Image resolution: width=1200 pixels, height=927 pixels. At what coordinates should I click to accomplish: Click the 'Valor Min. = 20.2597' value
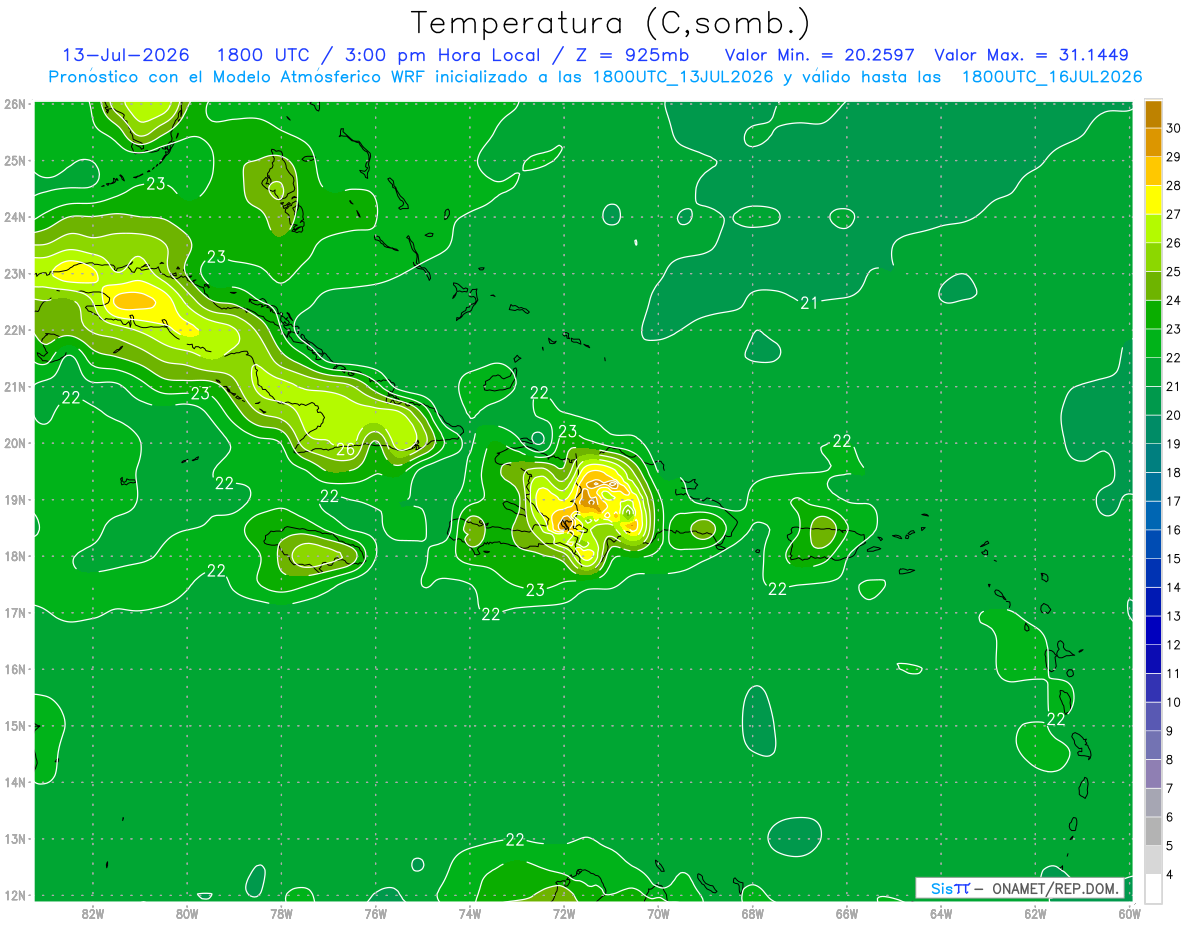click(821, 55)
